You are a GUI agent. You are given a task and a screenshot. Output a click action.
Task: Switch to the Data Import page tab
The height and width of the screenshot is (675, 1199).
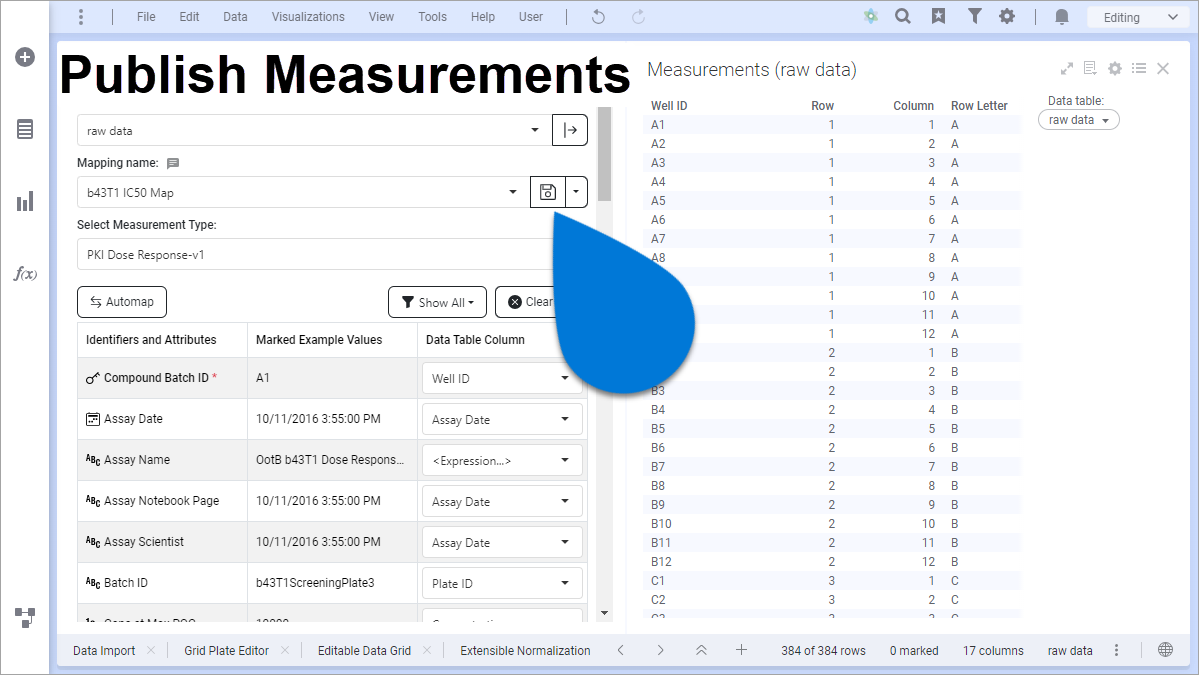point(104,651)
